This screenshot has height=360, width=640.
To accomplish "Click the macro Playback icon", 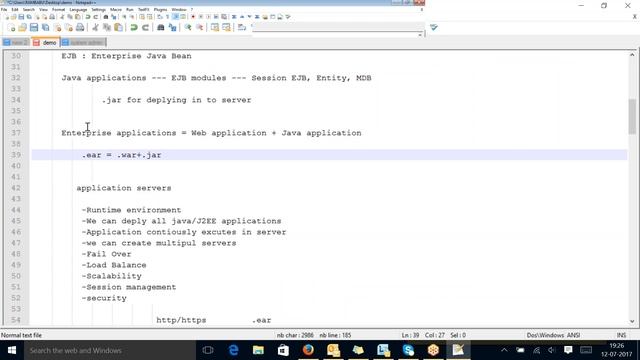I will pos(209,17).
